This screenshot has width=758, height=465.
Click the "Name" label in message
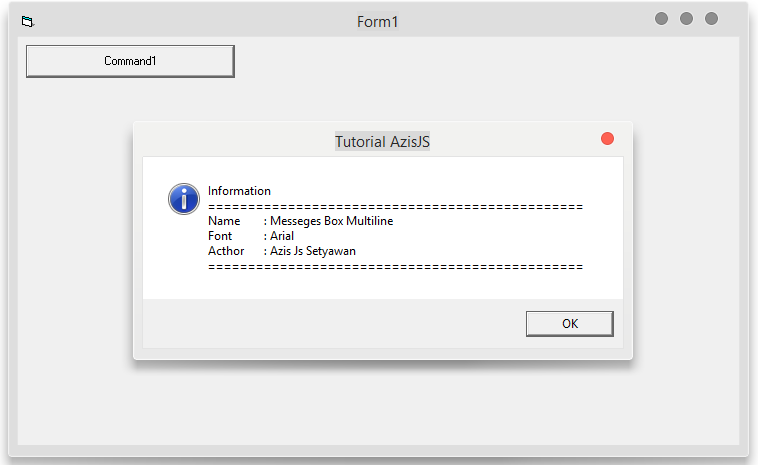coord(224,221)
